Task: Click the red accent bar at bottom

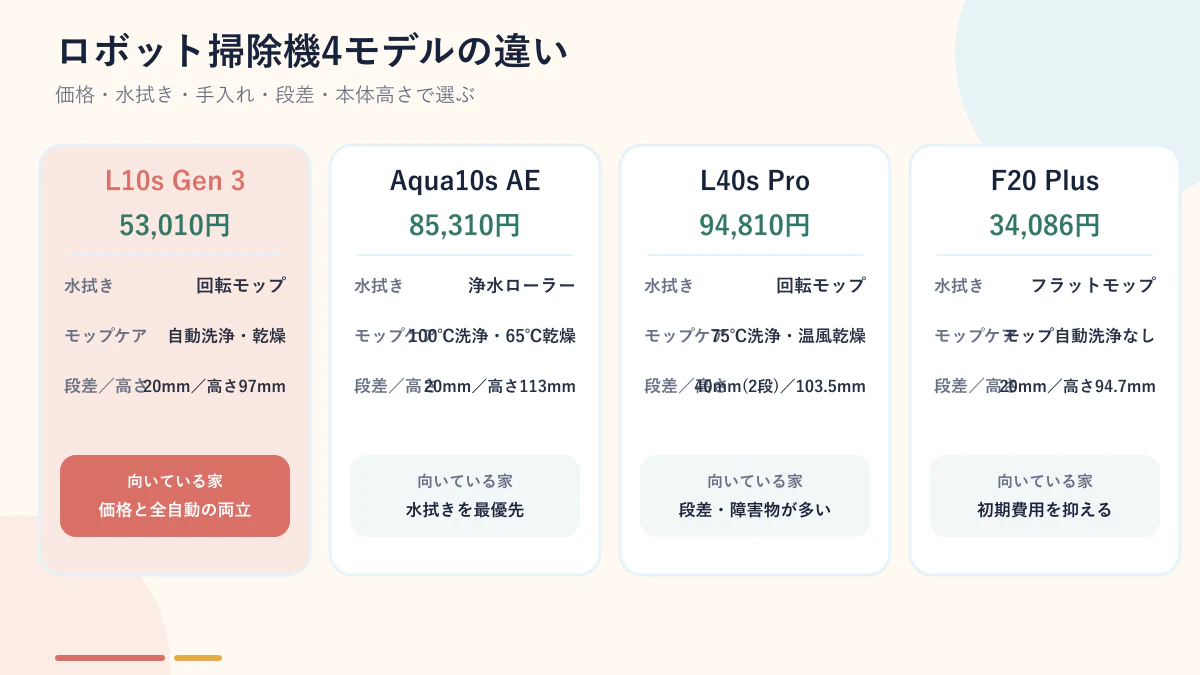Action: [x=110, y=658]
